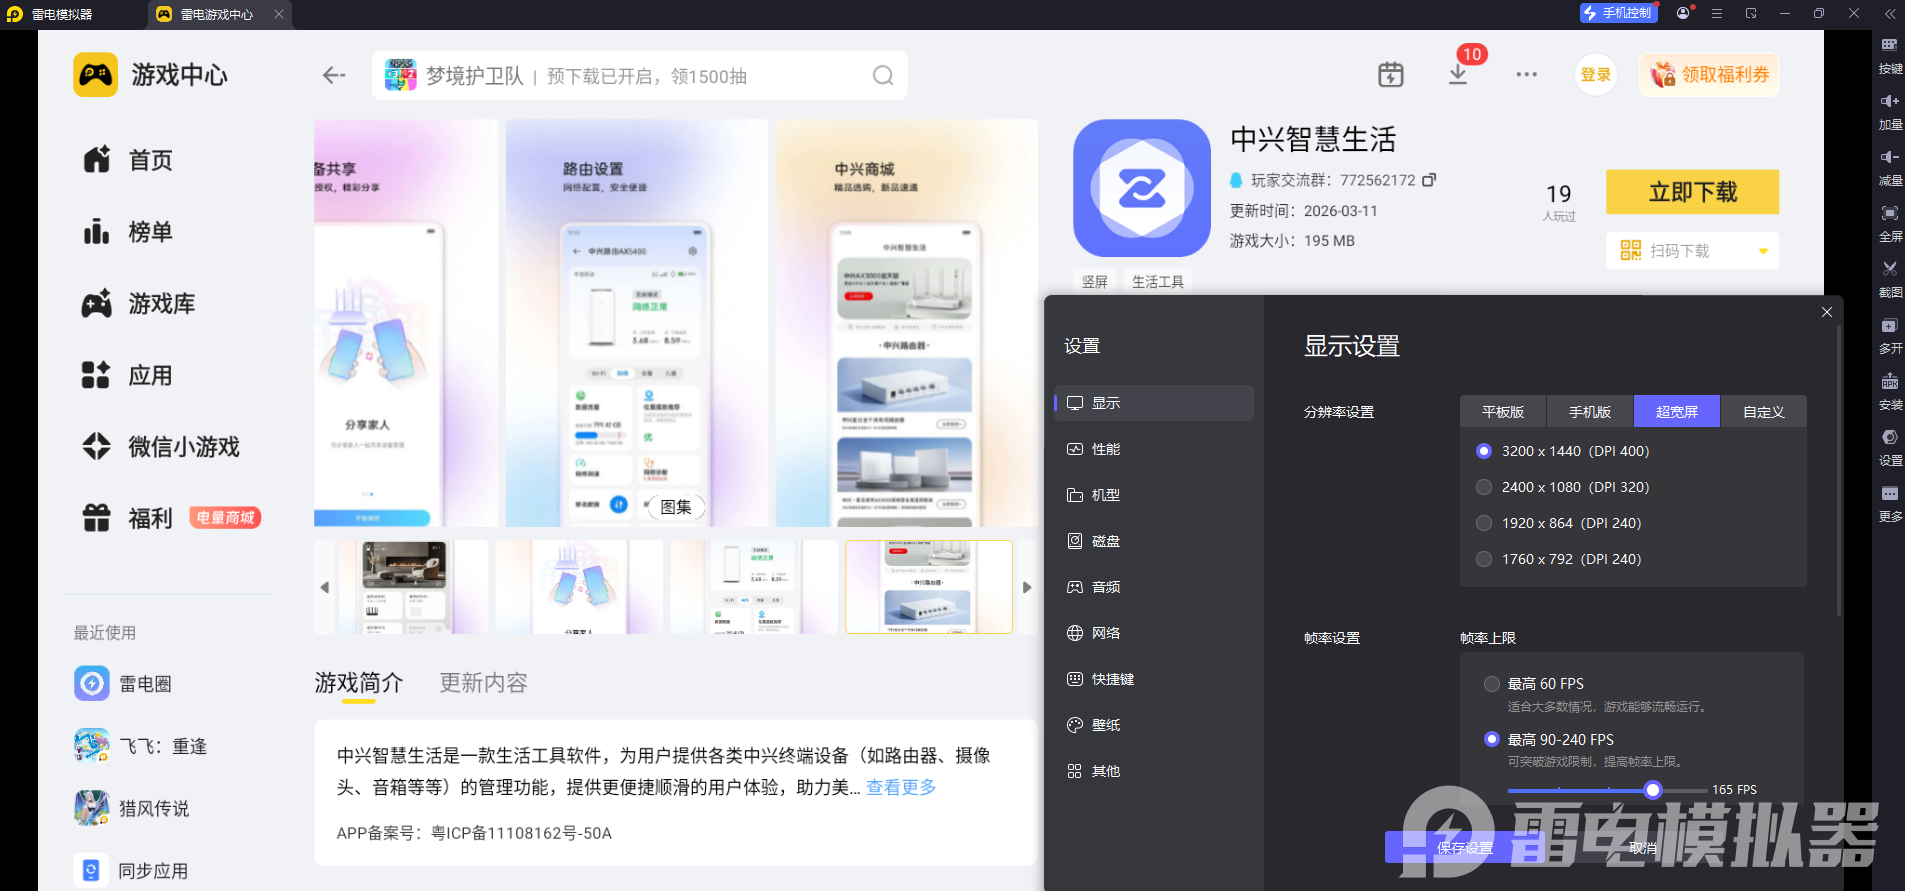Open the 音频 settings section
Screen dimensions: 1905x891
pyautogui.click(x=1154, y=587)
